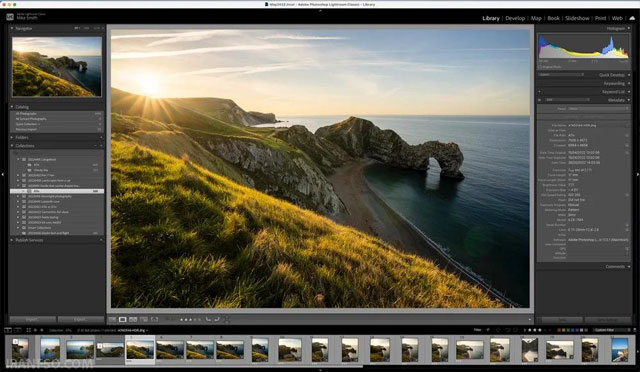Collapse the Collections panel
Screen dimensions: 640x372
point(12,145)
